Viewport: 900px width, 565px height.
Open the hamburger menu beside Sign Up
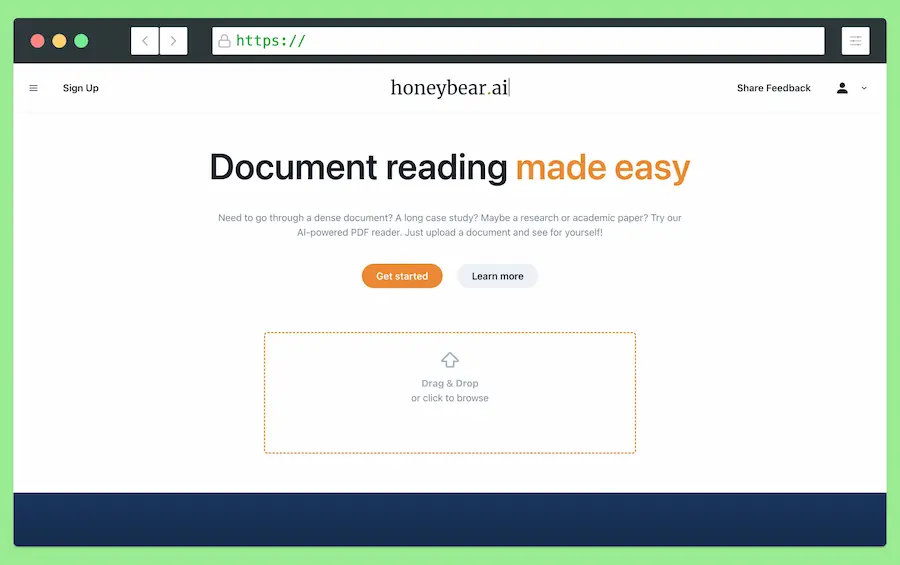[33, 88]
